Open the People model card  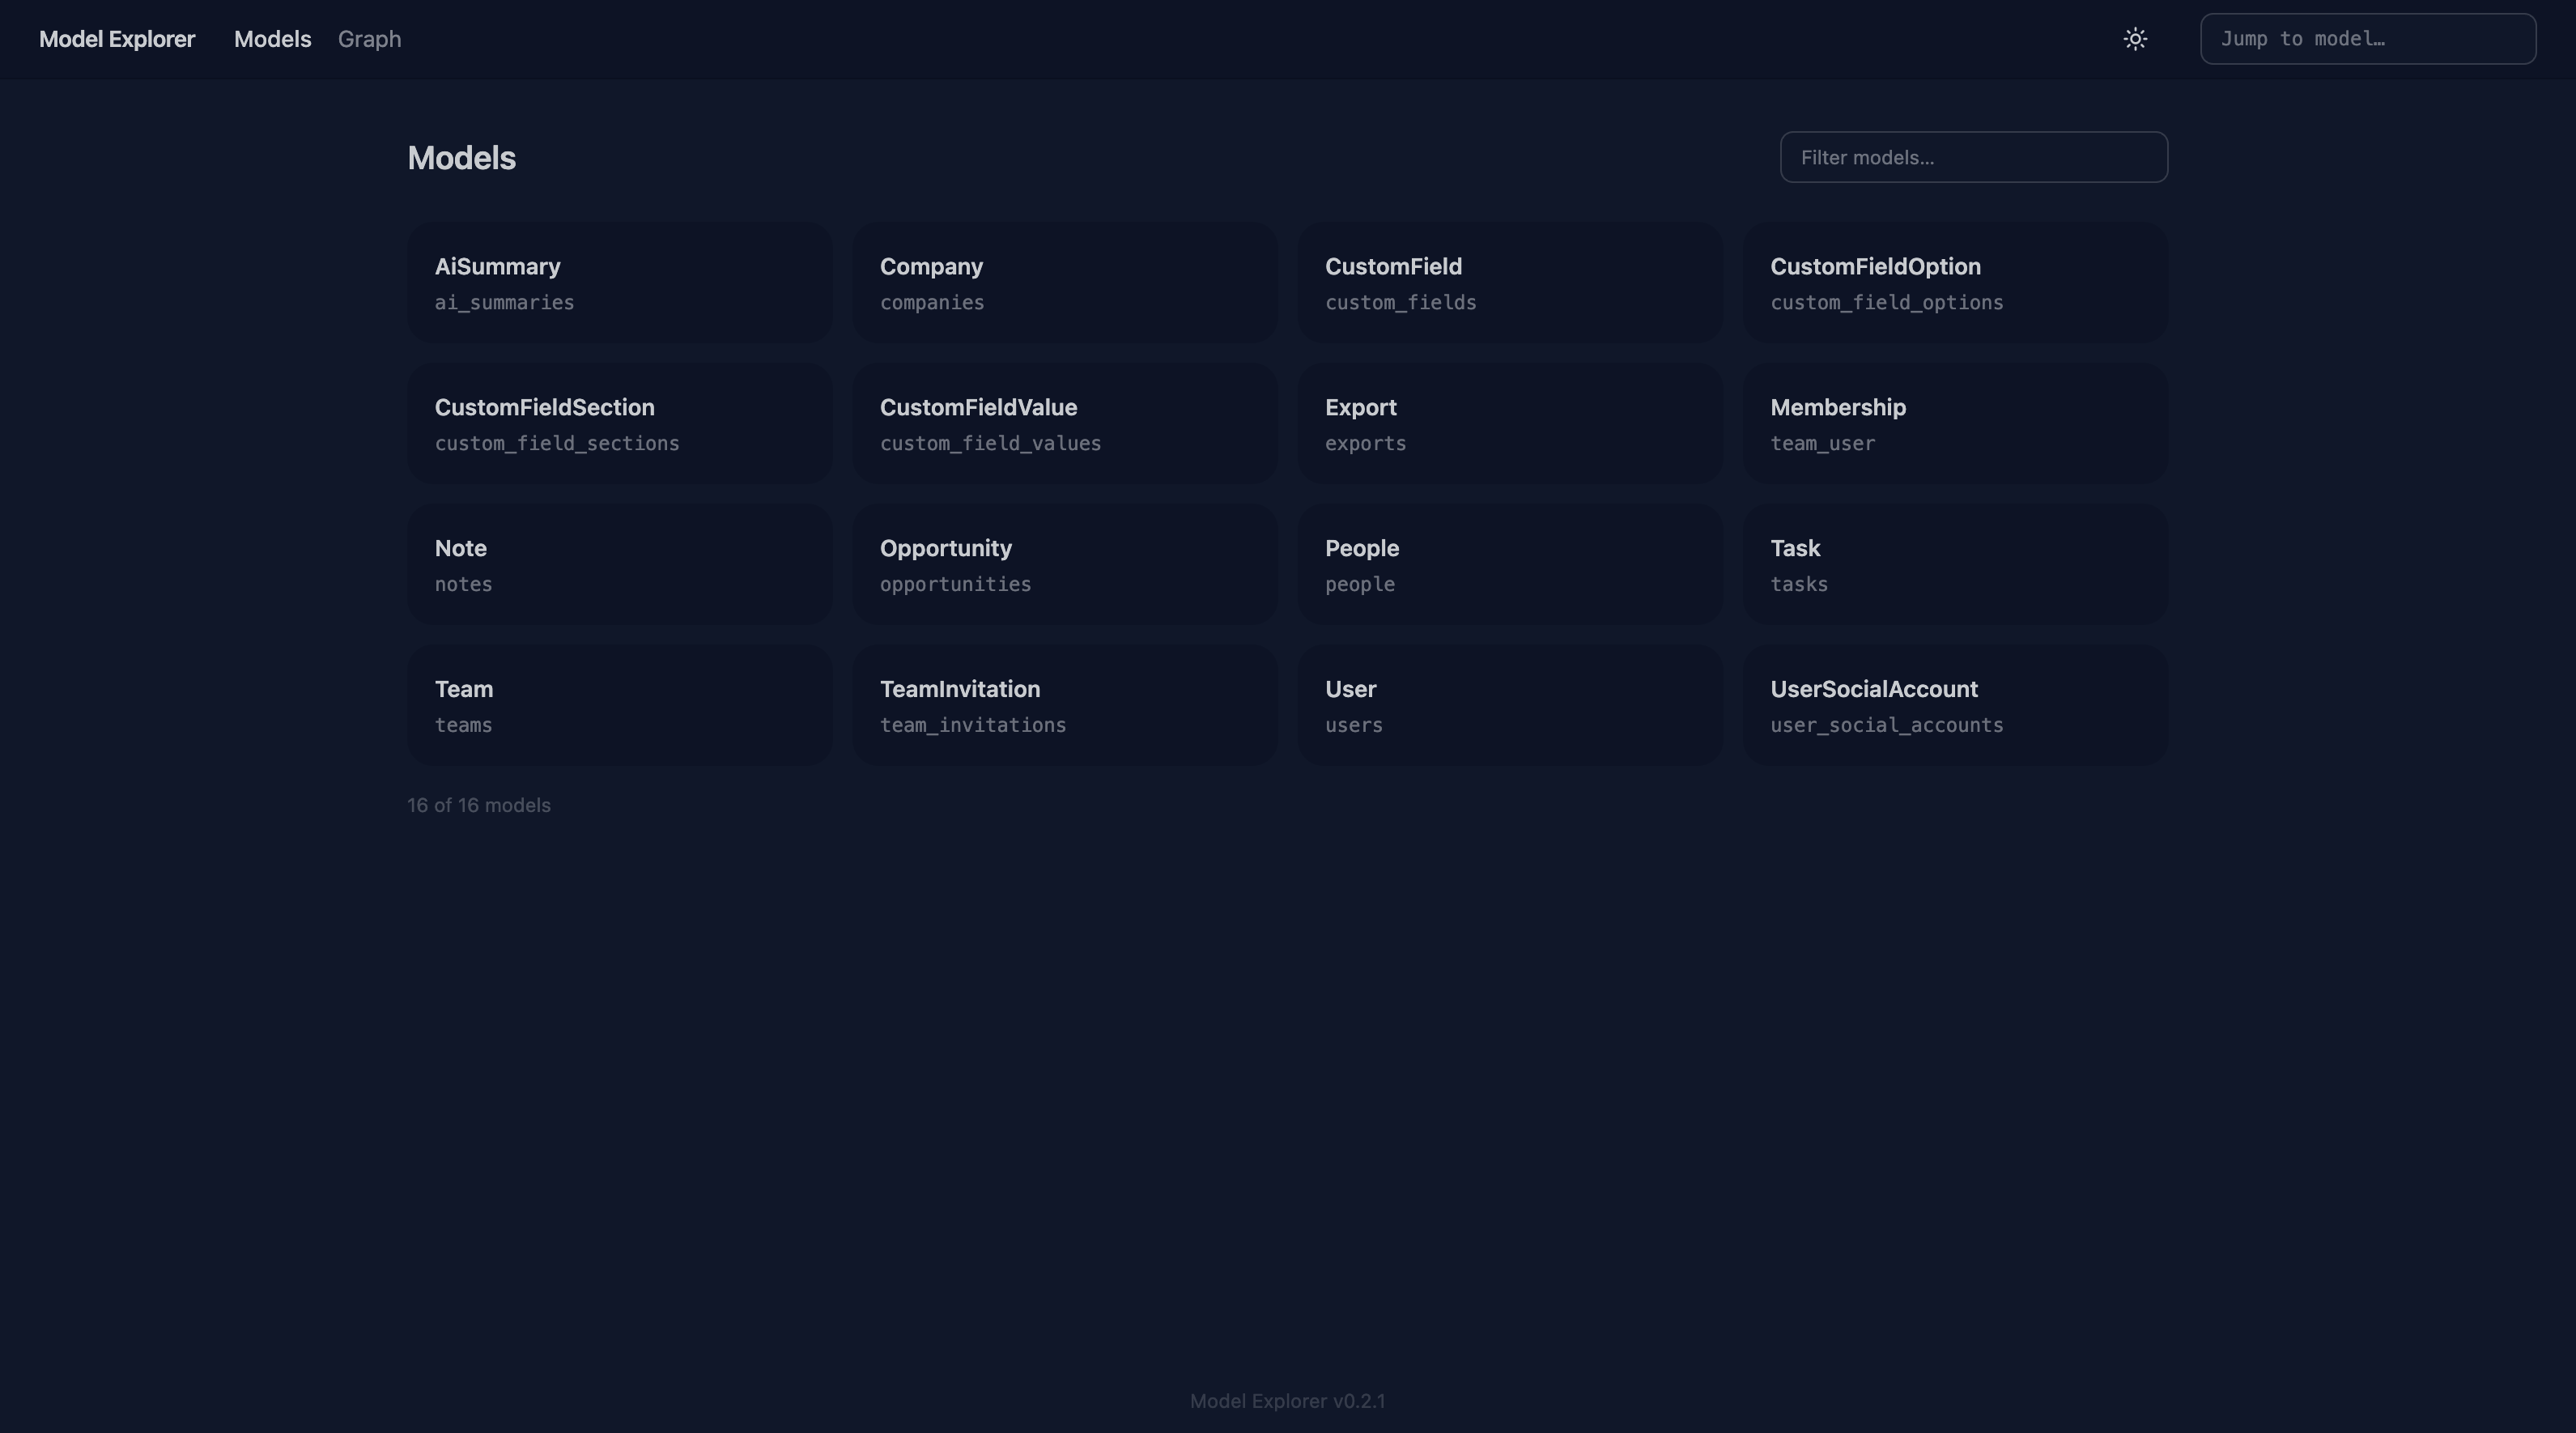(x=1509, y=564)
